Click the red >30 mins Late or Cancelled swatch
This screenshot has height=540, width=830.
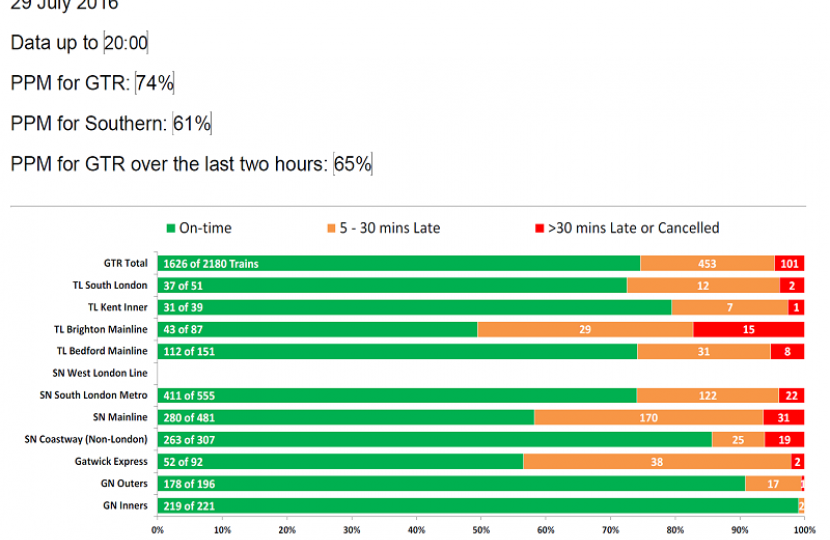539,228
